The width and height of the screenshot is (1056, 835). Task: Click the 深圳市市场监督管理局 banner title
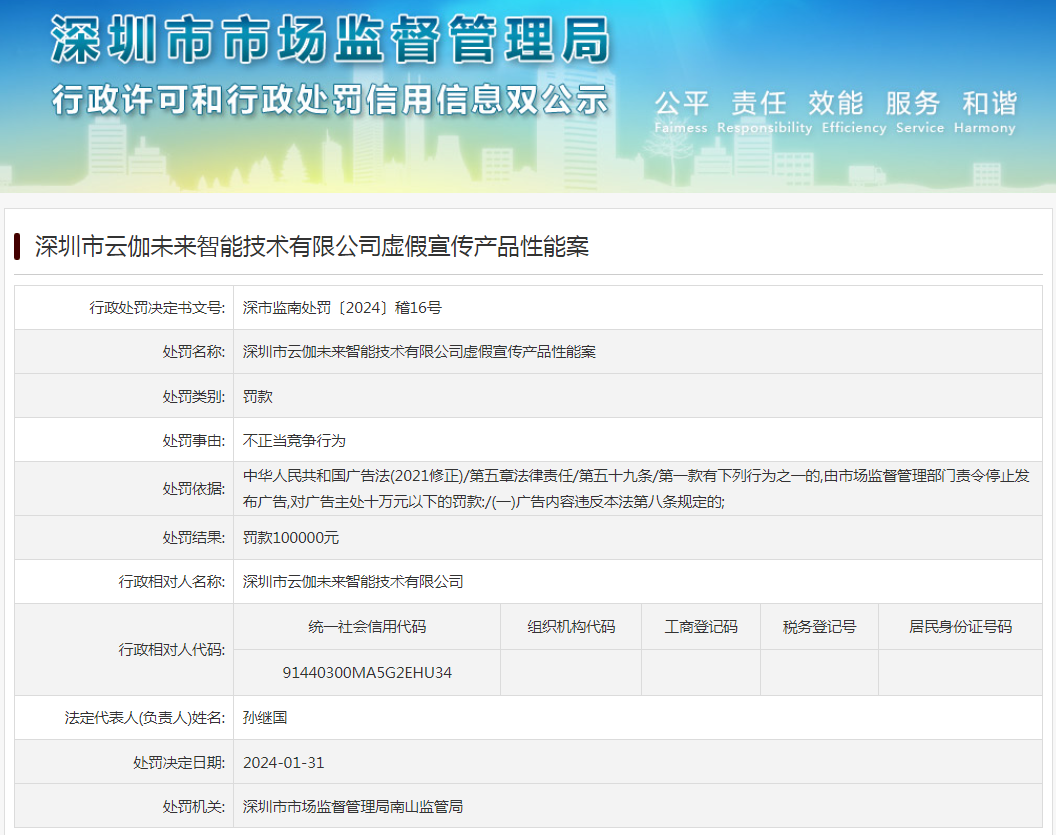pos(331,40)
